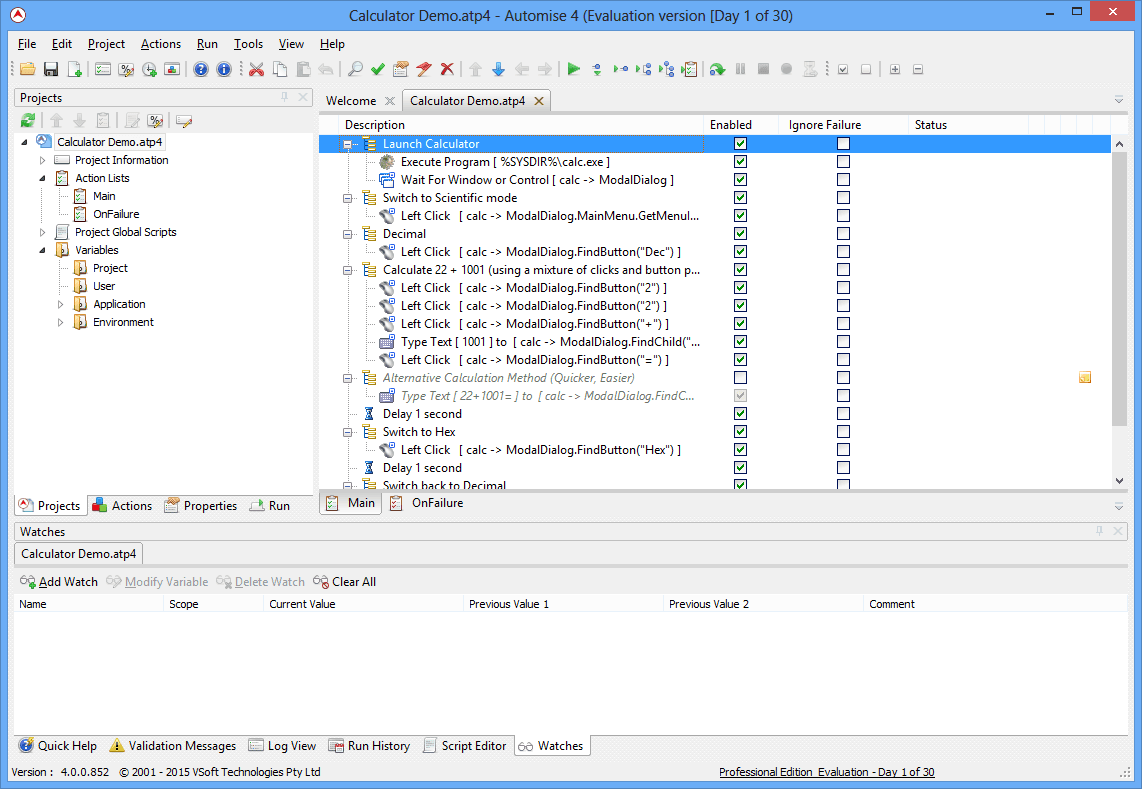Collapse the Calculate 22 + 1001 group
This screenshot has height=789, width=1142.
[x=347, y=270]
